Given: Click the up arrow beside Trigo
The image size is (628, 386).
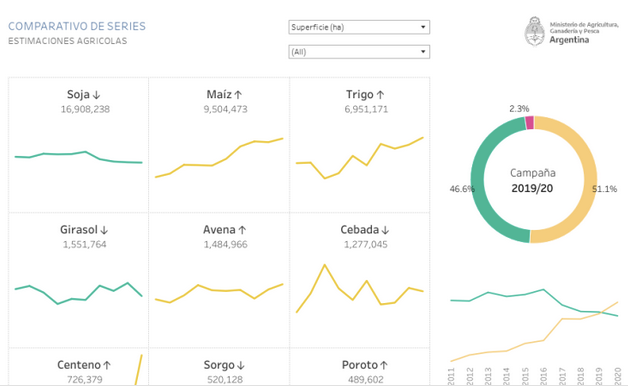Looking at the screenshot, I should point(380,95).
